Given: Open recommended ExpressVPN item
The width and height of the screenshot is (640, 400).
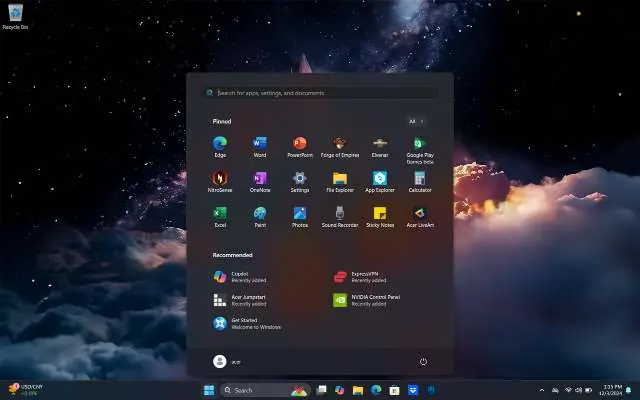Looking at the screenshot, I should (x=360, y=277).
